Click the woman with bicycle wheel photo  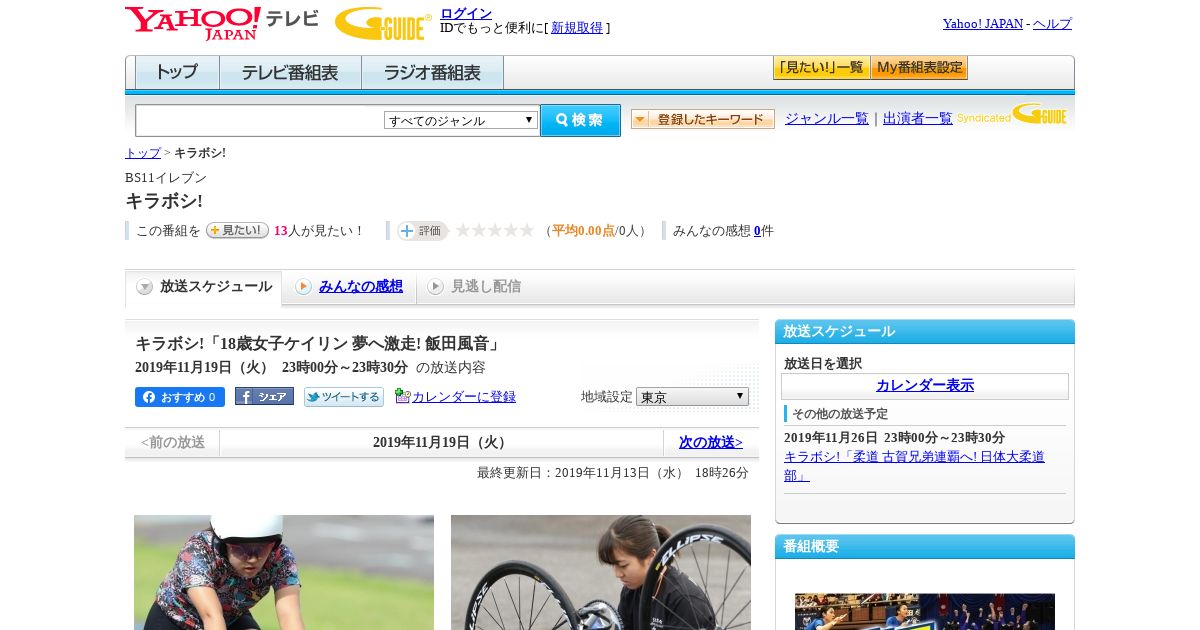pyautogui.click(x=601, y=572)
